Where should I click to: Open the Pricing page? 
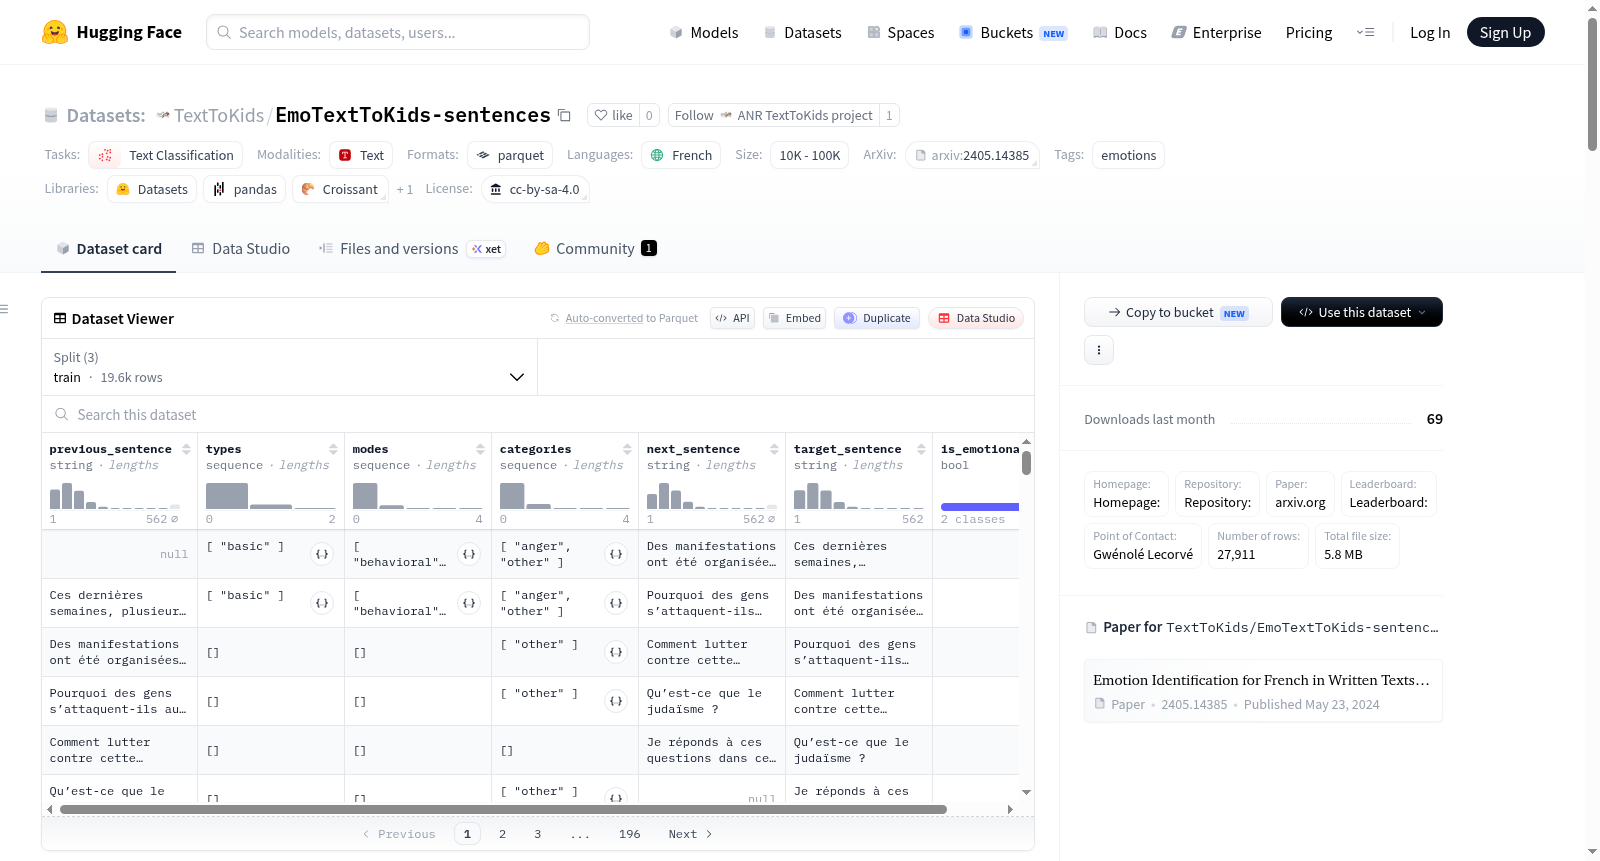coord(1309,32)
